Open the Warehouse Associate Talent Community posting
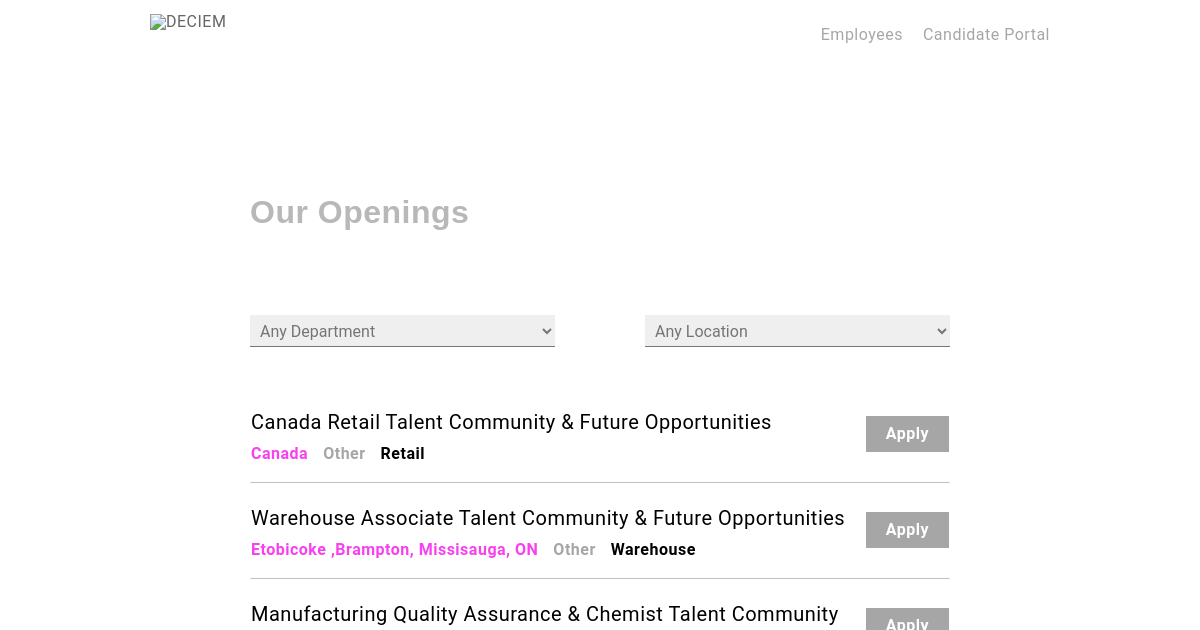 548,518
